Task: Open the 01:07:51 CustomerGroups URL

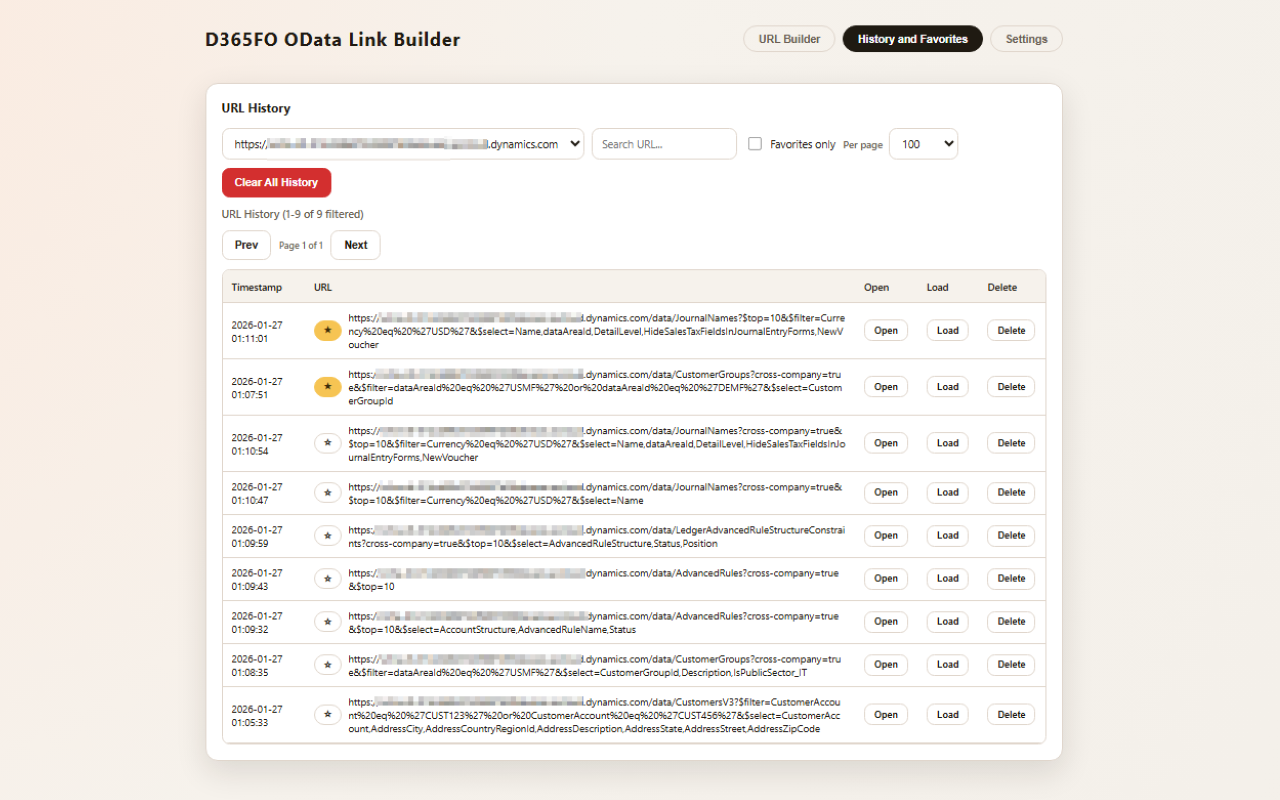Action: click(x=886, y=386)
